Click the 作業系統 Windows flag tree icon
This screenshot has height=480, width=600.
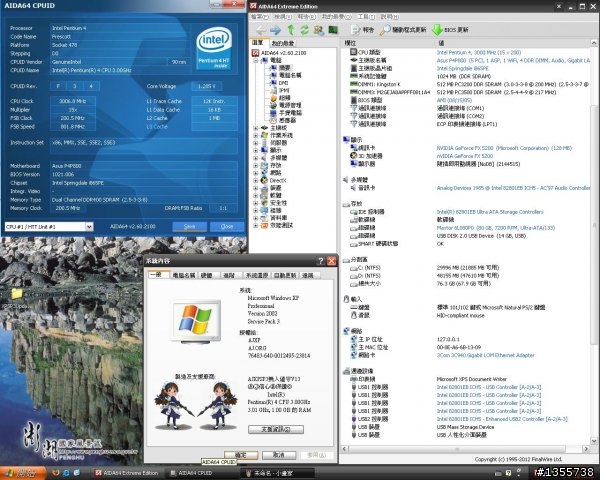coord(264,135)
